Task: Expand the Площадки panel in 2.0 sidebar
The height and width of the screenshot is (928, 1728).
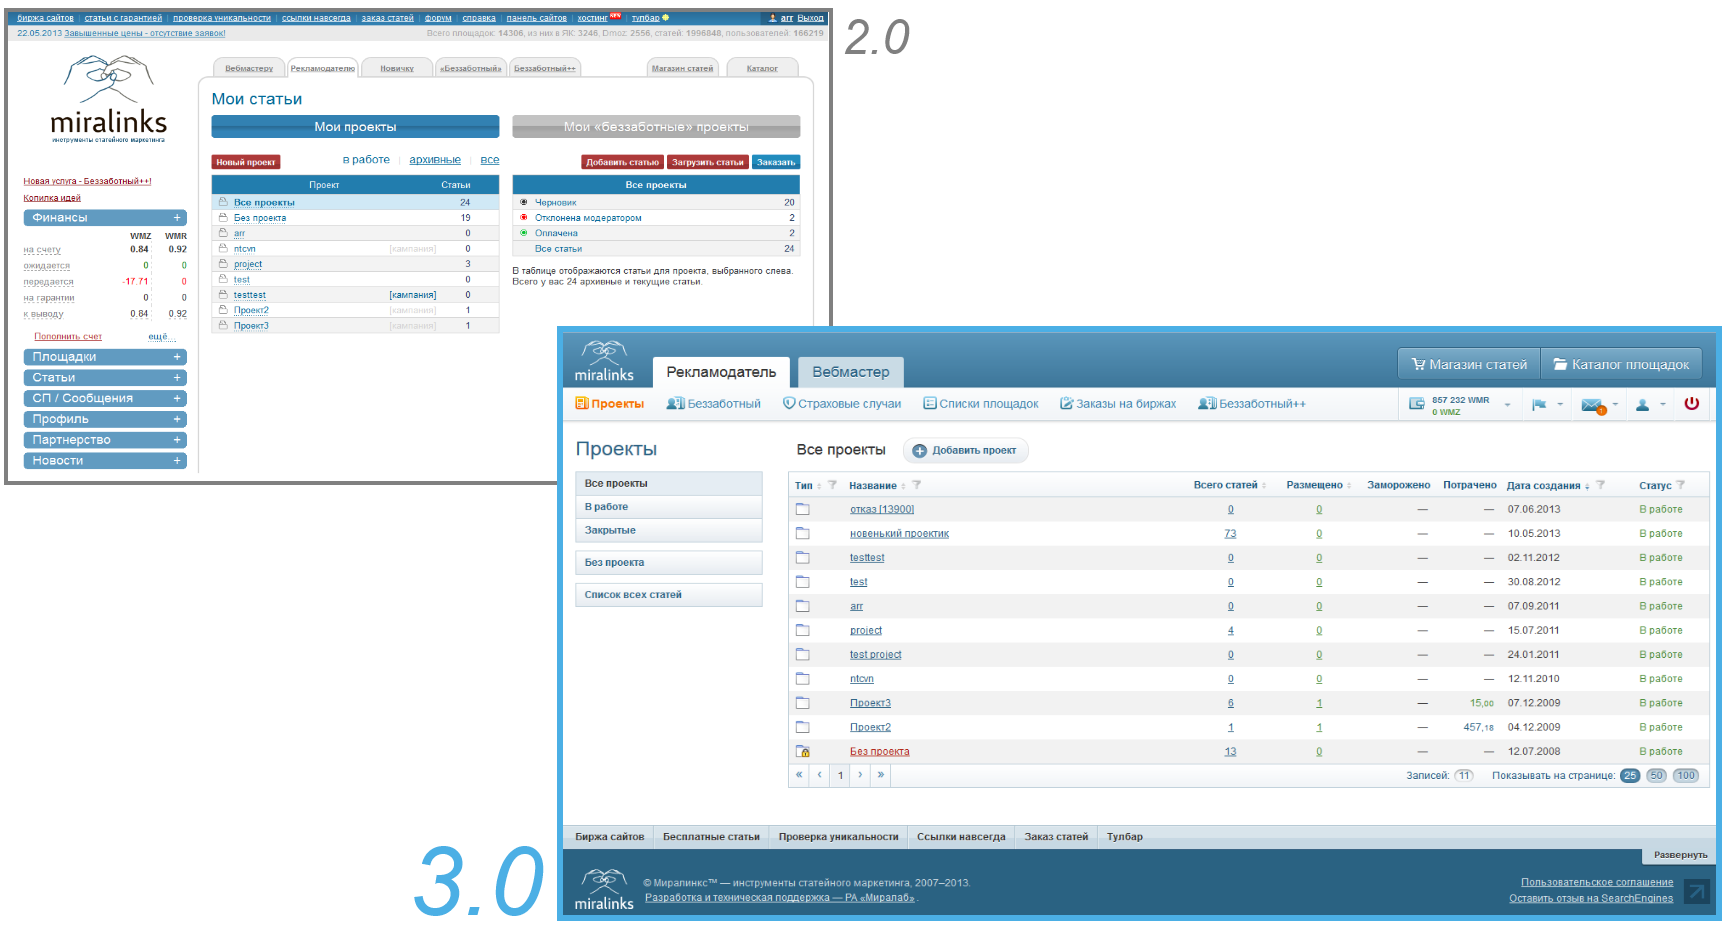Action: 177,357
